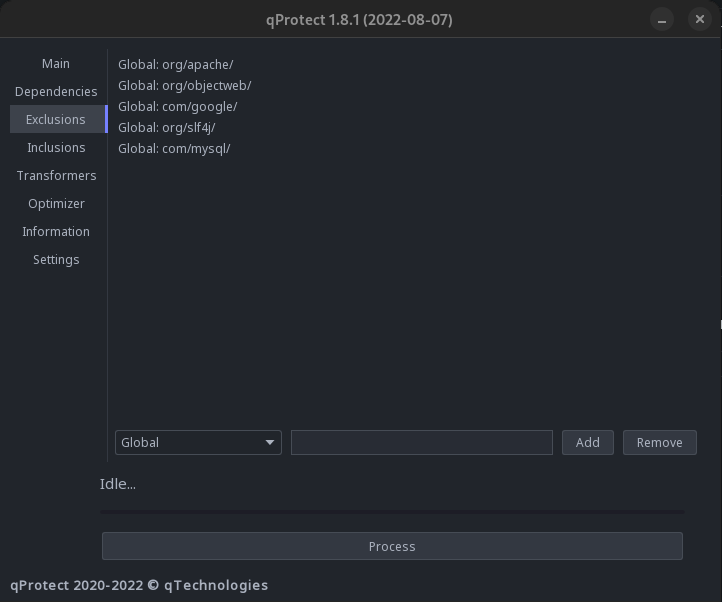Viewport: 722px width, 602px height.
Task: Select the 'Global: org/apache/' exclusion entry
Action: click(176, 64)
